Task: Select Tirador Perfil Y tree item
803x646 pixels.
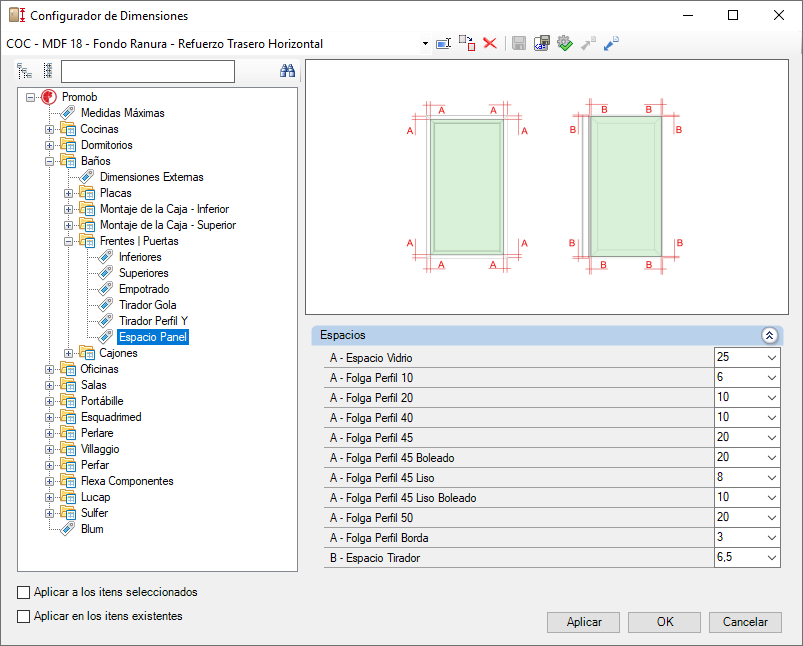Action: [x=153, y=321]
